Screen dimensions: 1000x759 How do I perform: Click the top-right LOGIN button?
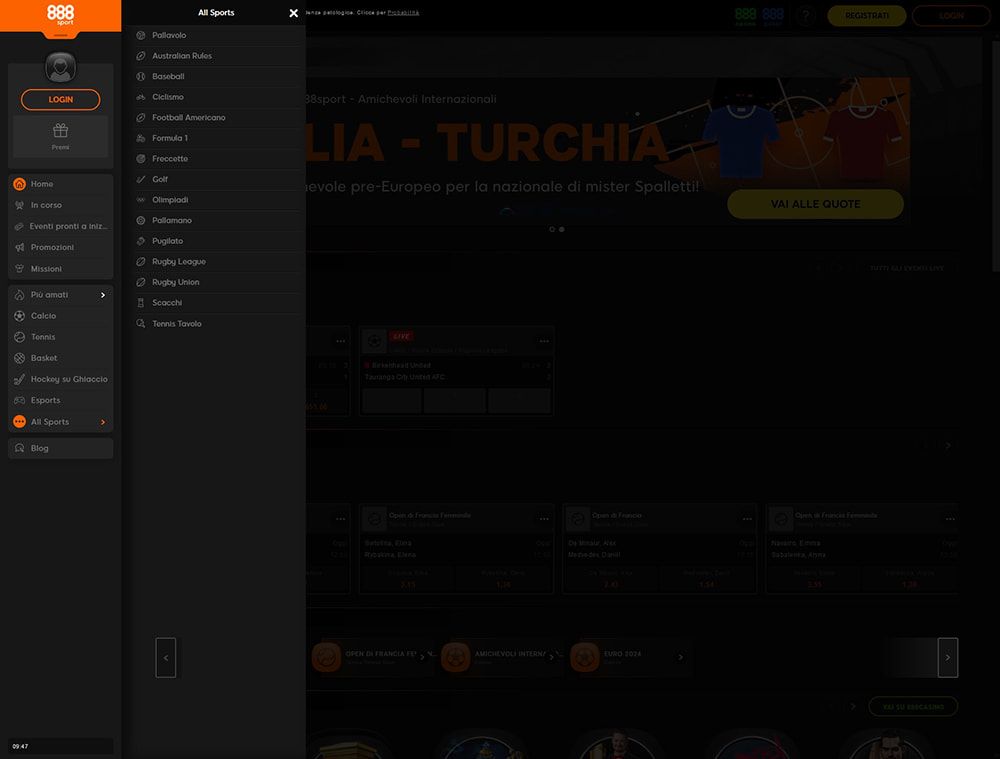[x=951, y=15]
